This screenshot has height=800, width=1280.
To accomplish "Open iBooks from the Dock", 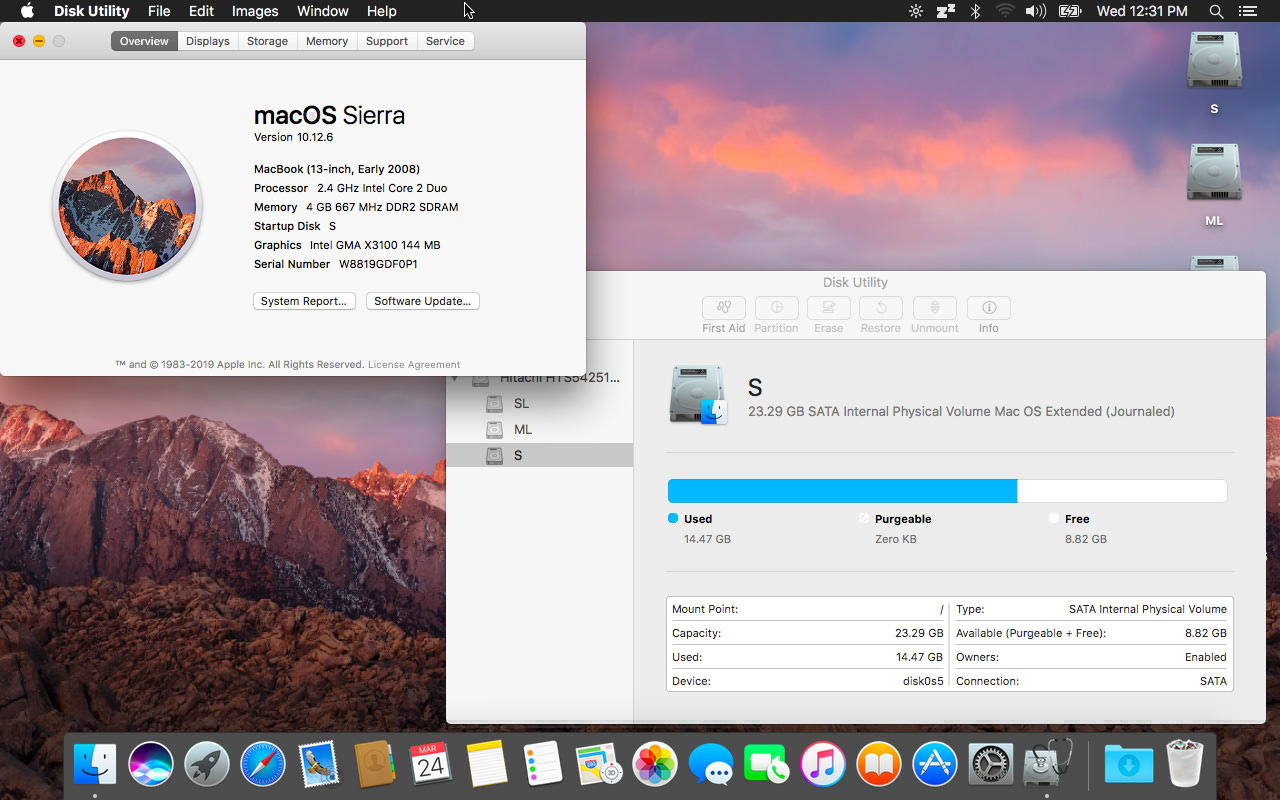I will click(879, 764).
